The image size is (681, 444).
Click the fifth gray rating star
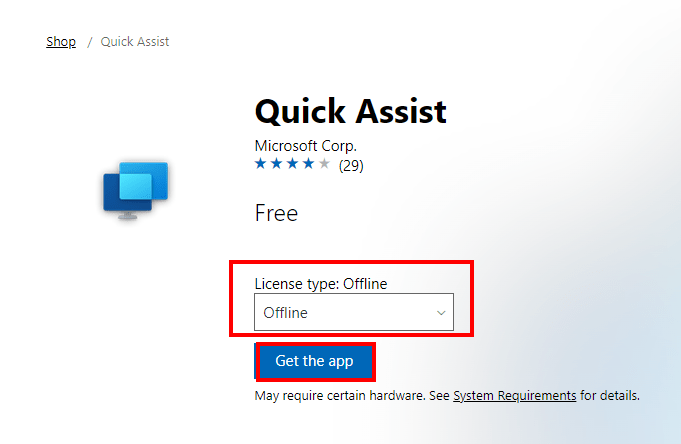coord(324,164)
